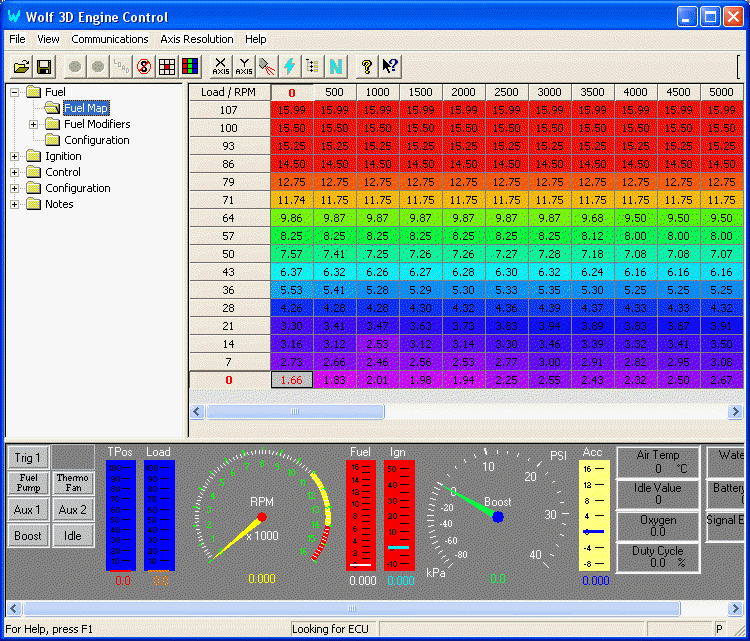Screen dimensions: 750x641
Task: Click the Save floppy disk icon
Action: (44, 67)
